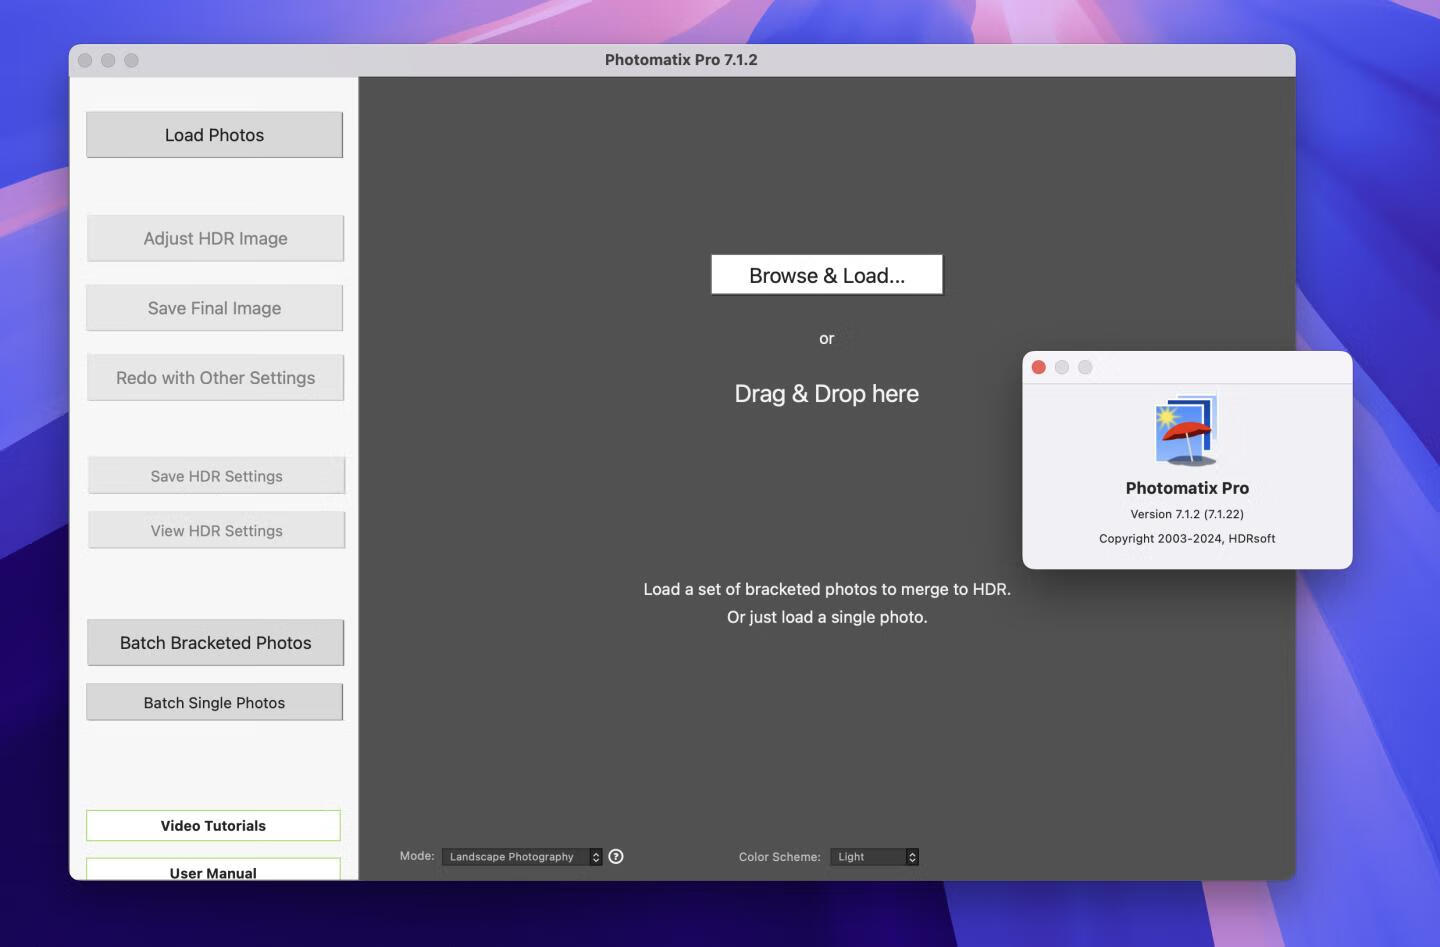
Task: Open the User Manual link
Action: (x=213, y=870)
